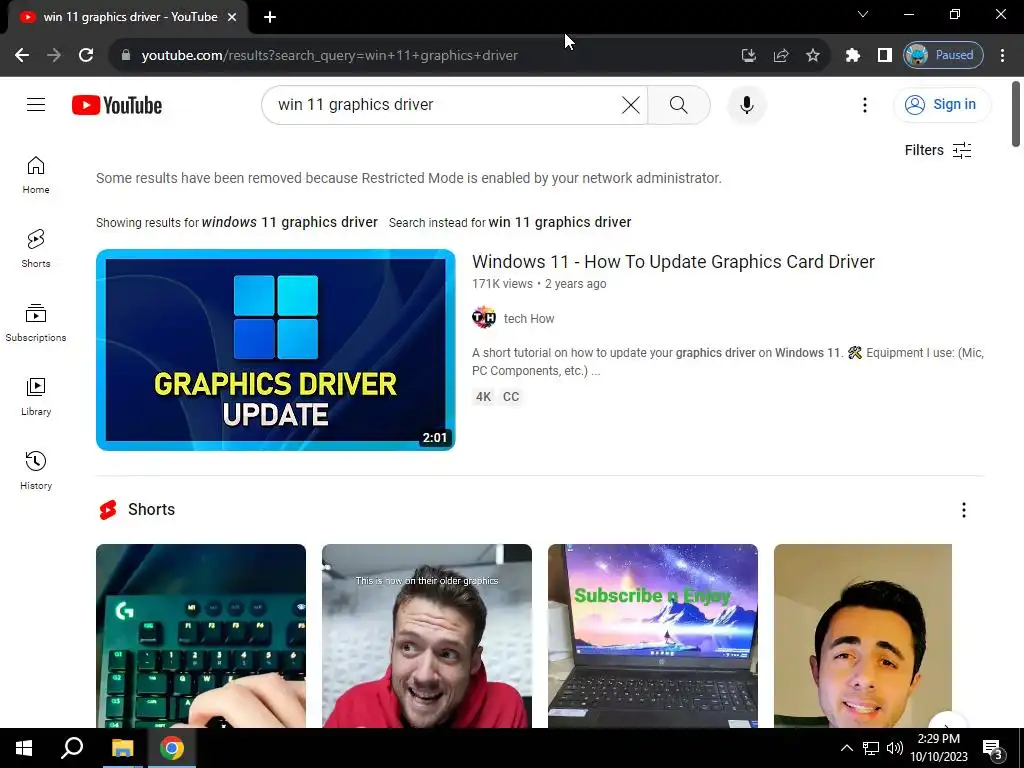Image resolution: width=1024 pixels, height=768 pixels.
Task: Search instead for win 11 graphics driver
Action: point(560,222)
